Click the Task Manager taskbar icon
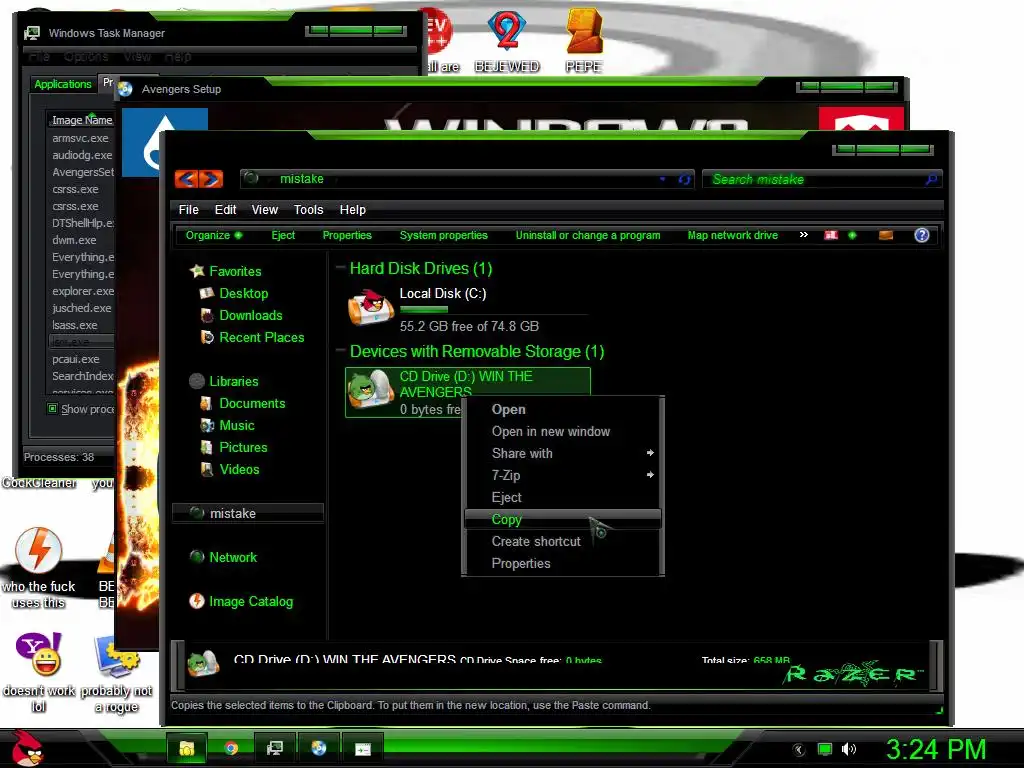 [274, 748]
